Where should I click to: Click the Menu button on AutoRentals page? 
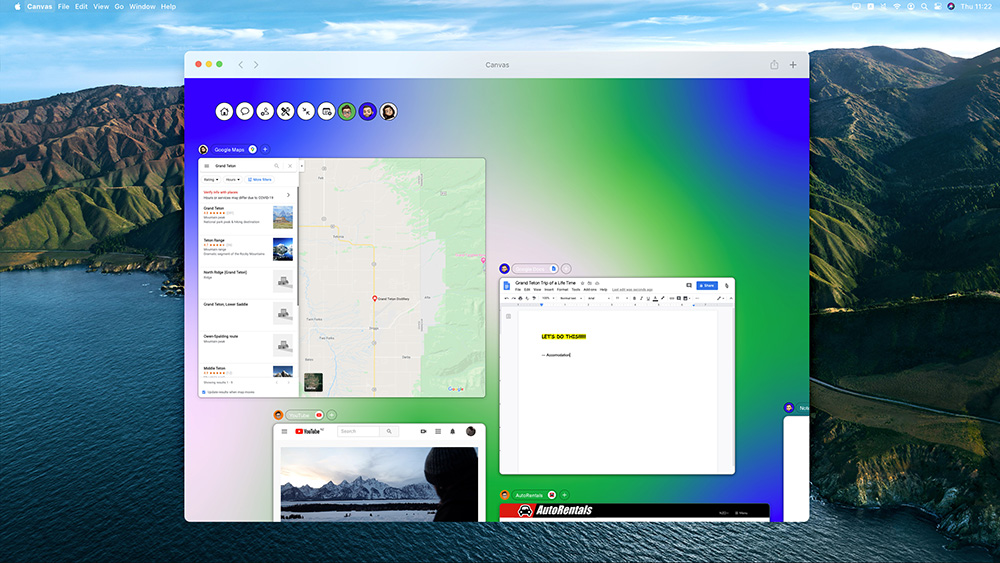(x=741, y=513)
